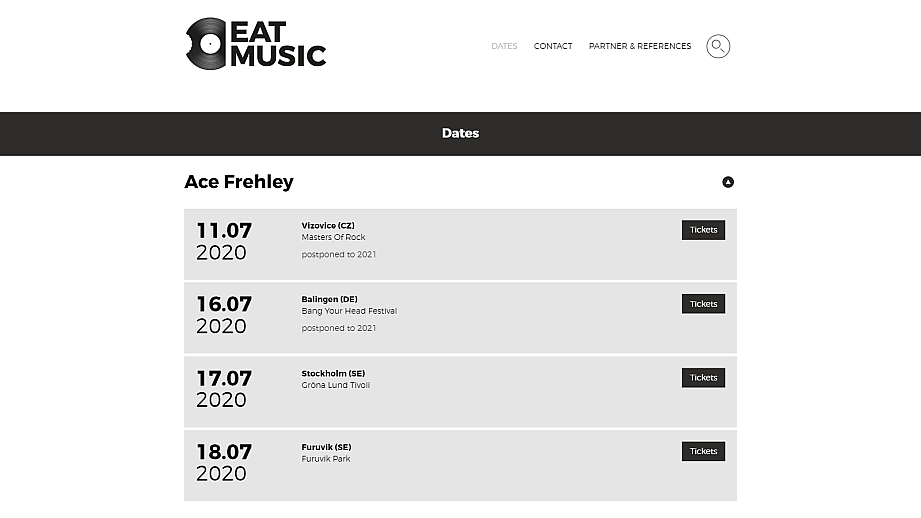Click the Furuvik (SE) location title
Image resolution: width=921 pixels, height=518 pixels.
[x=326, y=448]
